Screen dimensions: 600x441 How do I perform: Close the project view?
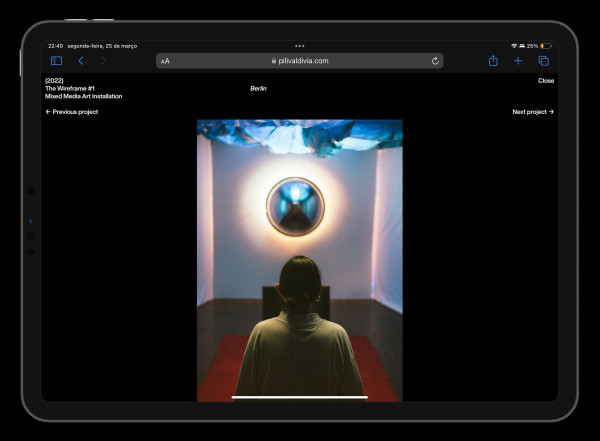(545, 80)
